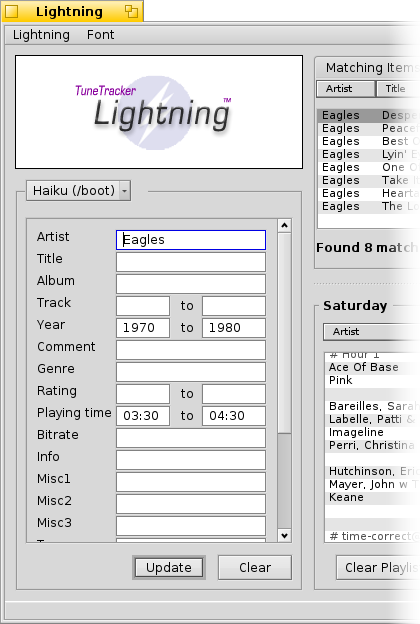Select Ace Of Base in Saturday playlist
Image resolution: width=420 pixels, height=624 pixels.
click(x=372, y=367)
